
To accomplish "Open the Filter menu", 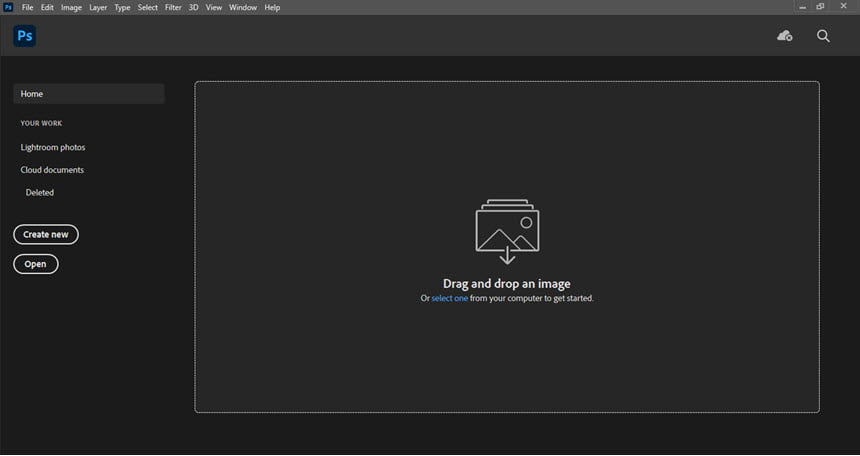I will click(x=173, y=8).
